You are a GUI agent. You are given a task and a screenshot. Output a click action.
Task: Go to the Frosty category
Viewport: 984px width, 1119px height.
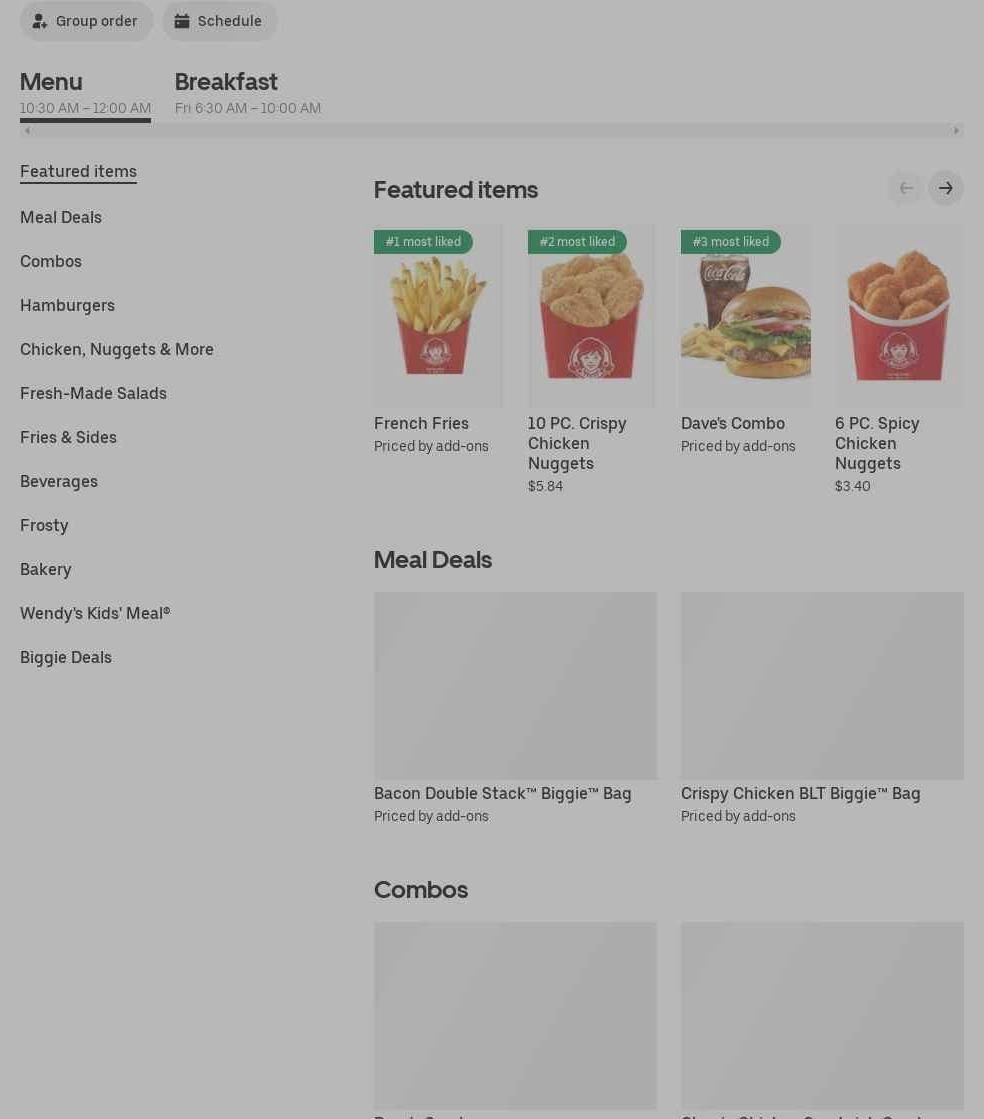[x=44, y=525]
